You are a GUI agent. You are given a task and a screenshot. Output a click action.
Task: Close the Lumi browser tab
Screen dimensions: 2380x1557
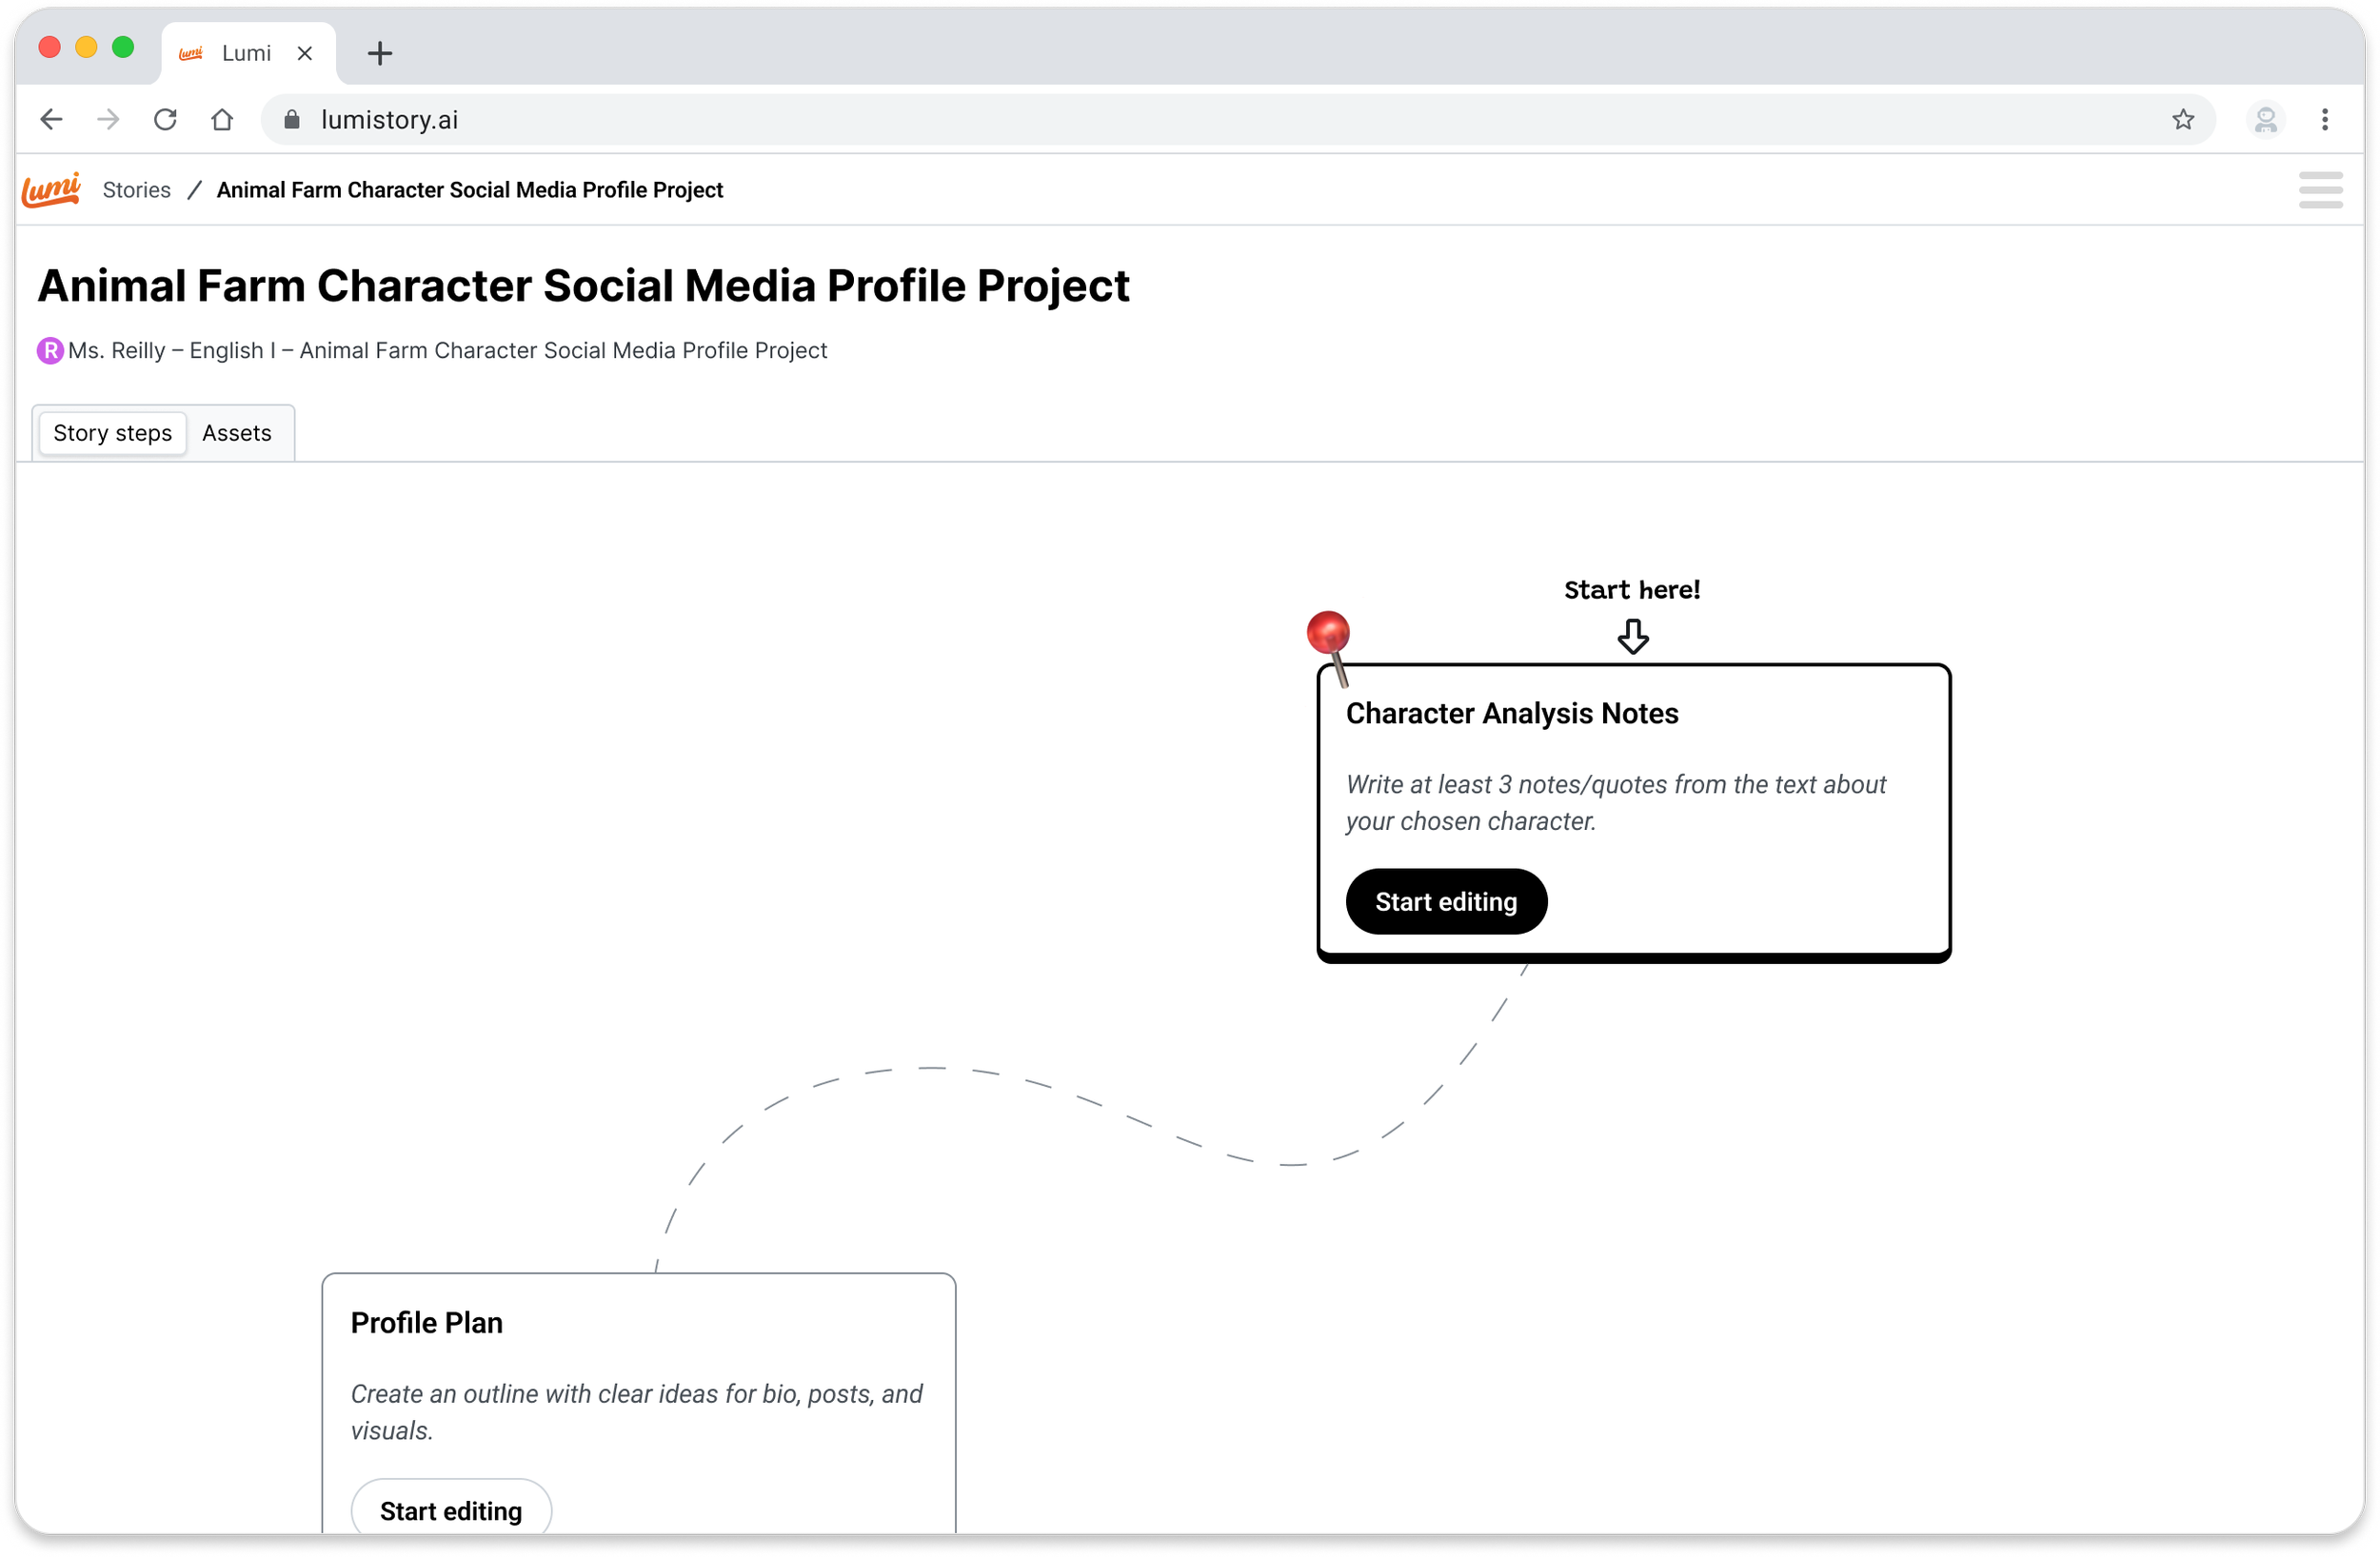point(305,53)
